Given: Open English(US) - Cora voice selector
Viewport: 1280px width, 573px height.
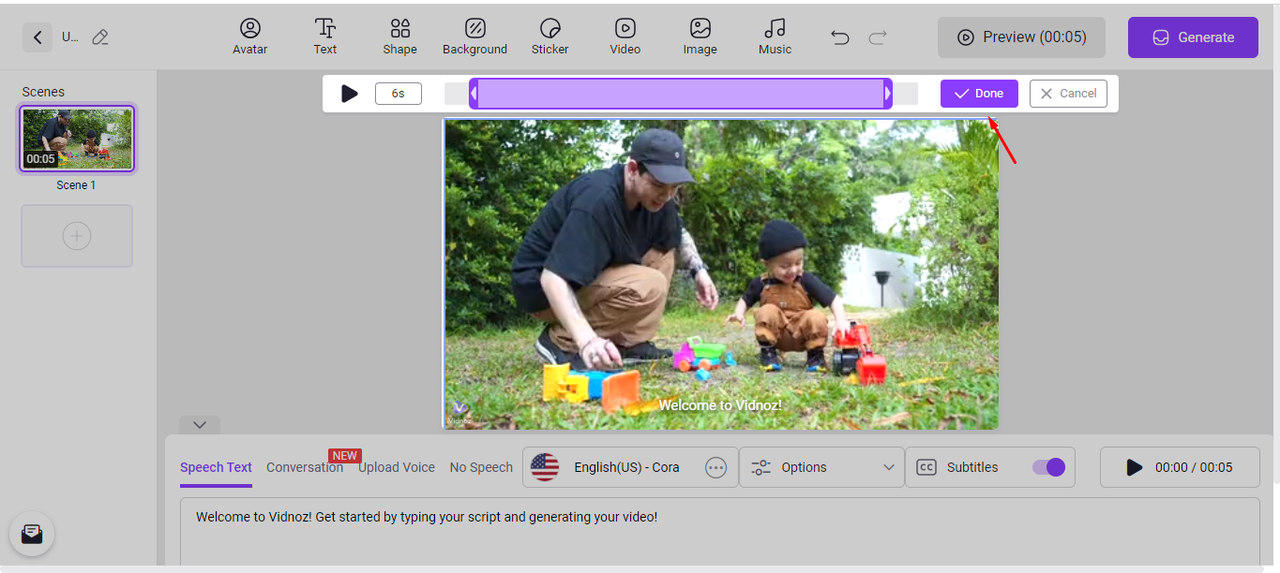Looking at the screenshot, I should pos(630,467).
